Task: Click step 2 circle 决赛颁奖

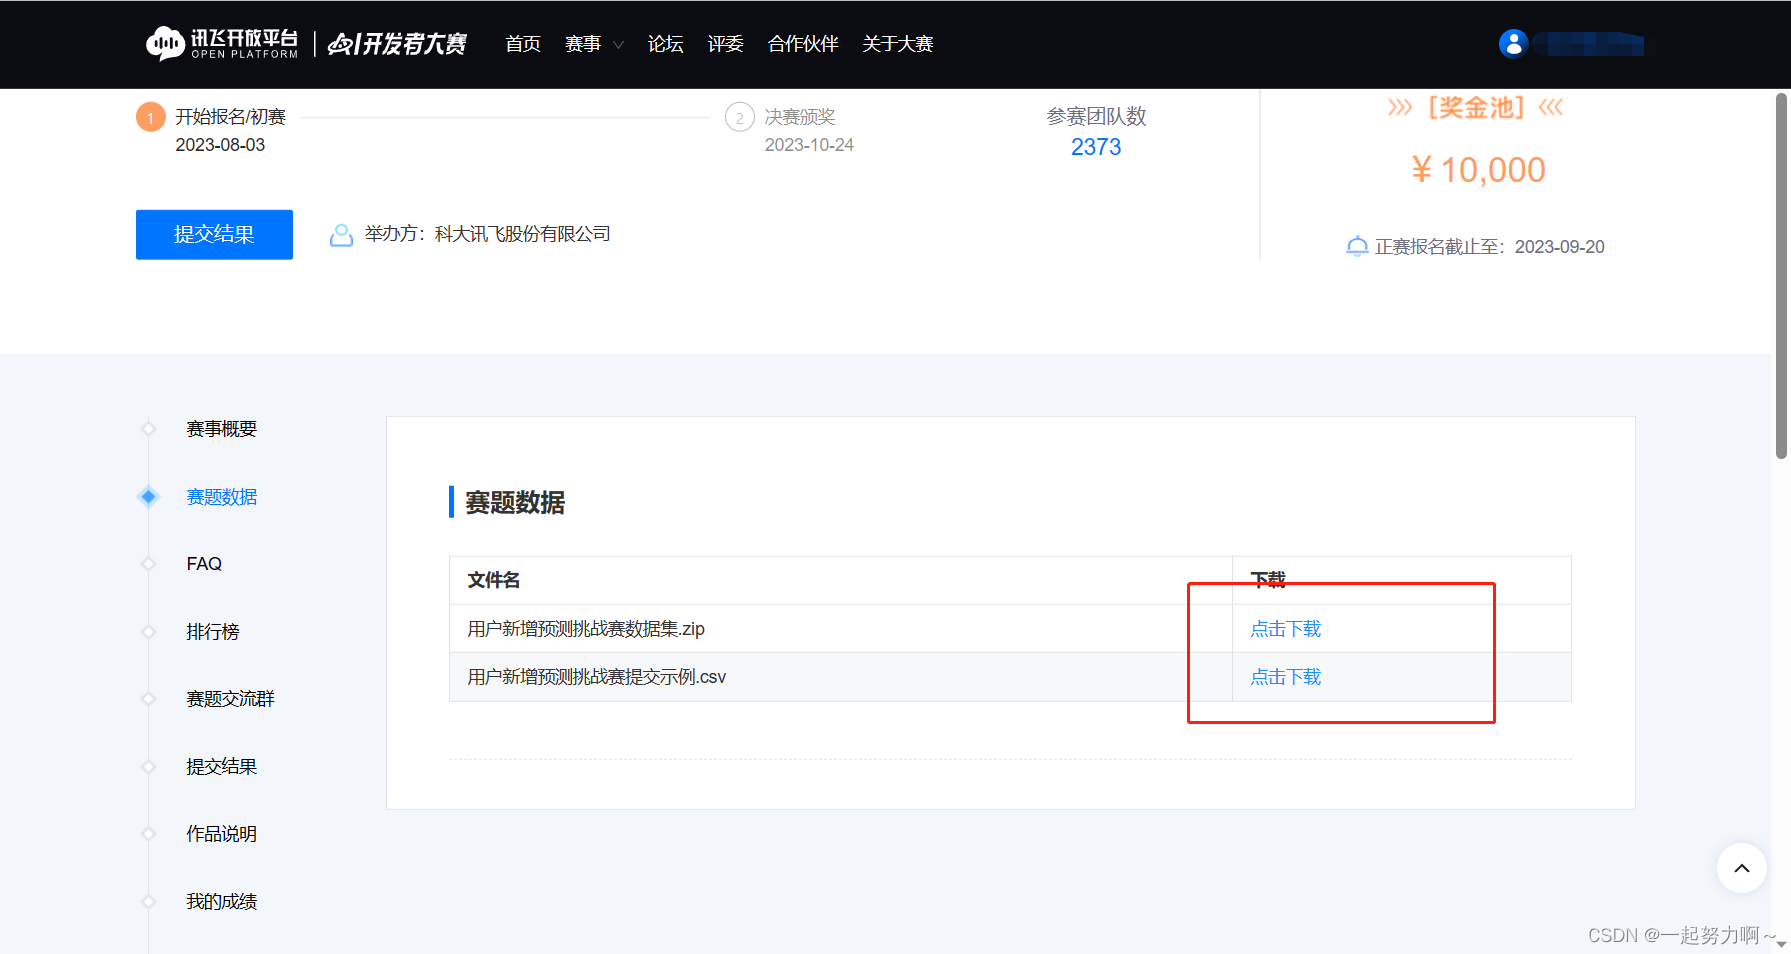Action: [x=739, y=118]
